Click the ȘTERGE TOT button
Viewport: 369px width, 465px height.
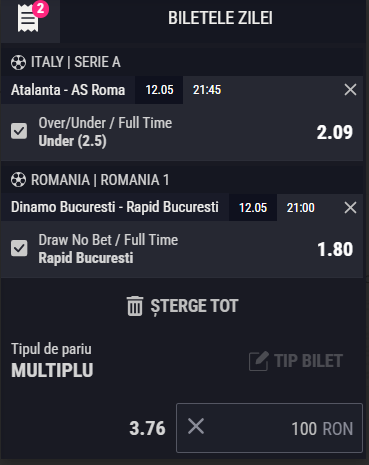182,306
